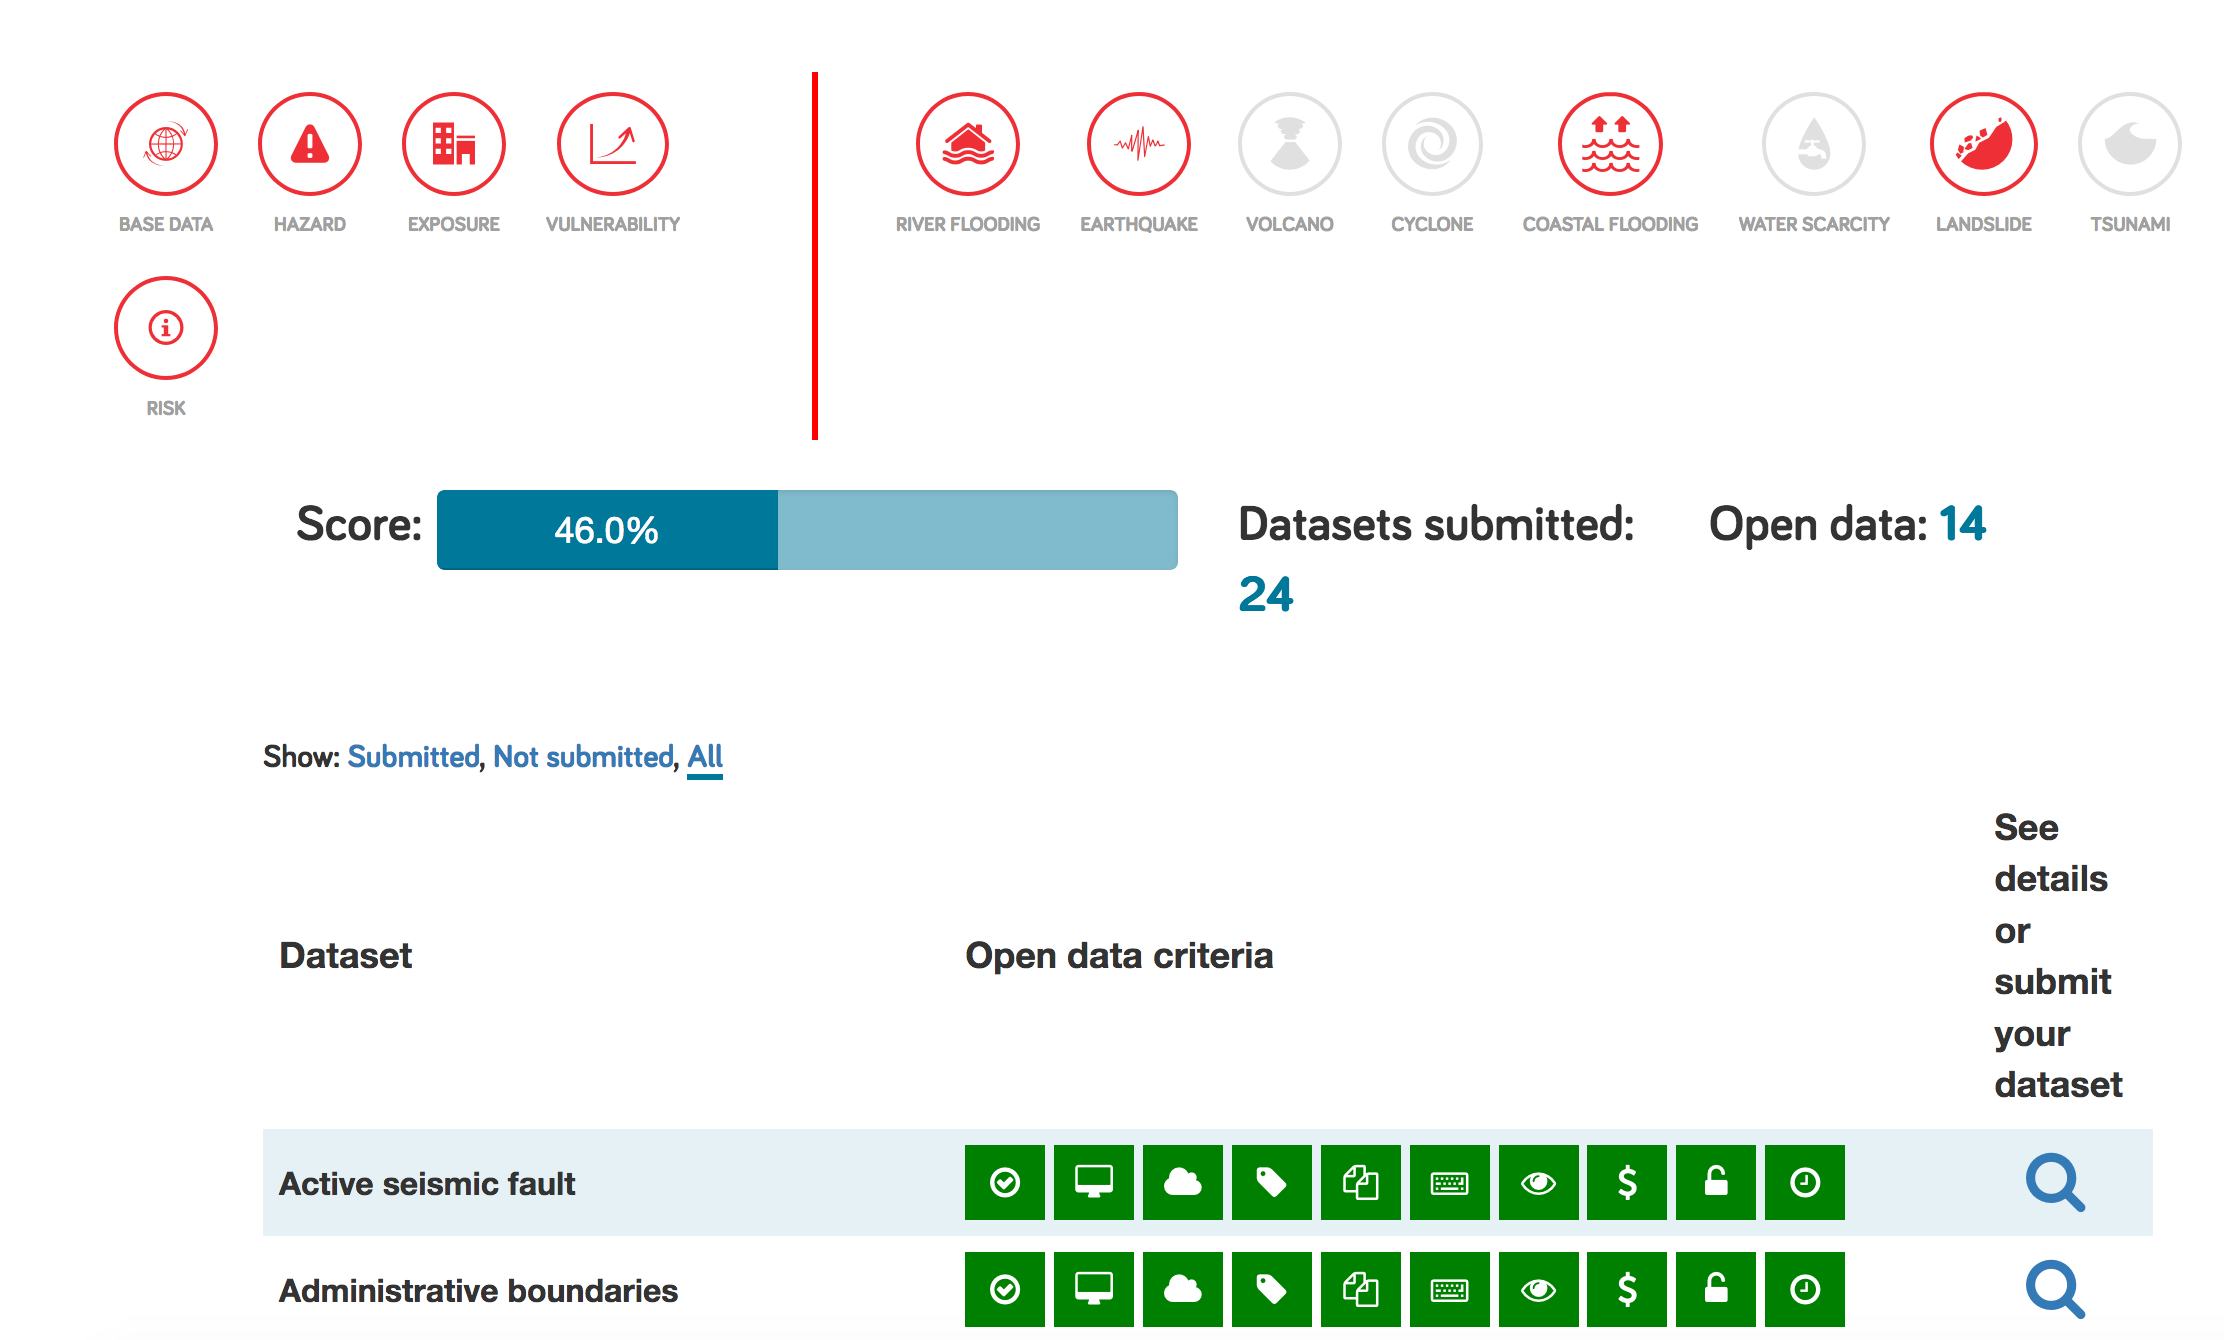
Task: Choose the Exposure buildings icon
Action: tap(454, 145)
